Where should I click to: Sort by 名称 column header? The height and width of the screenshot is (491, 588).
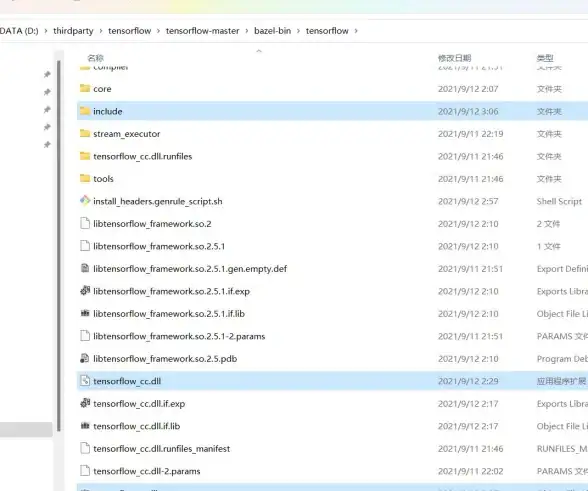[95, 58]
